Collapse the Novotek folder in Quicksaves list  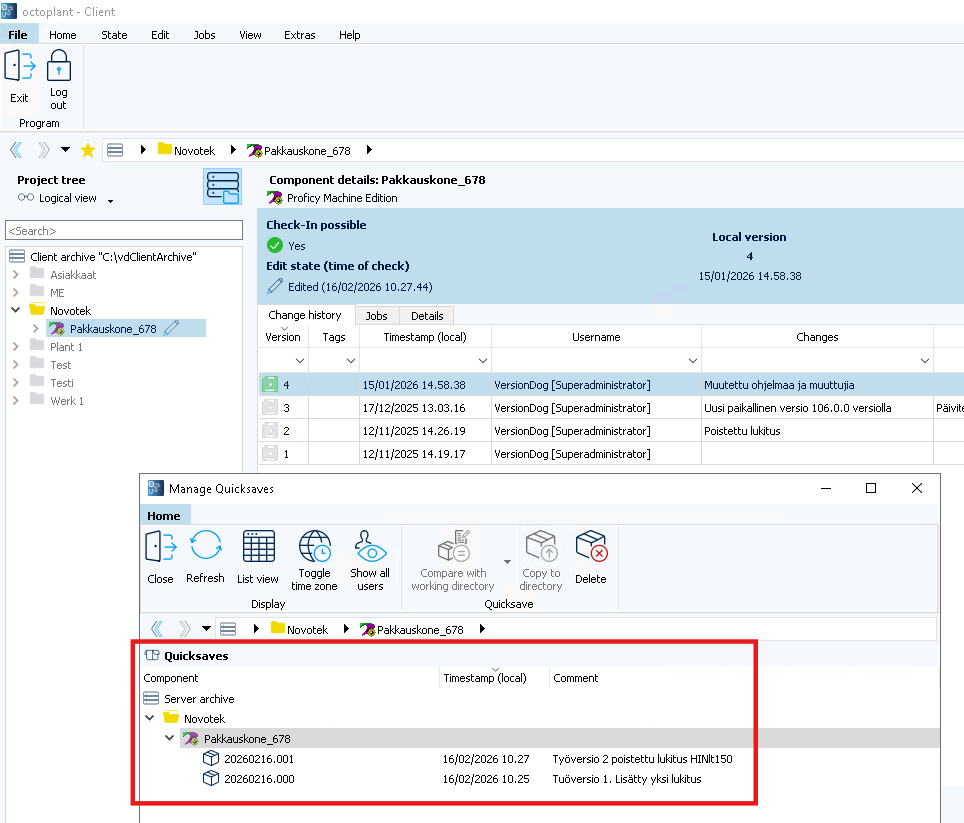151,719
